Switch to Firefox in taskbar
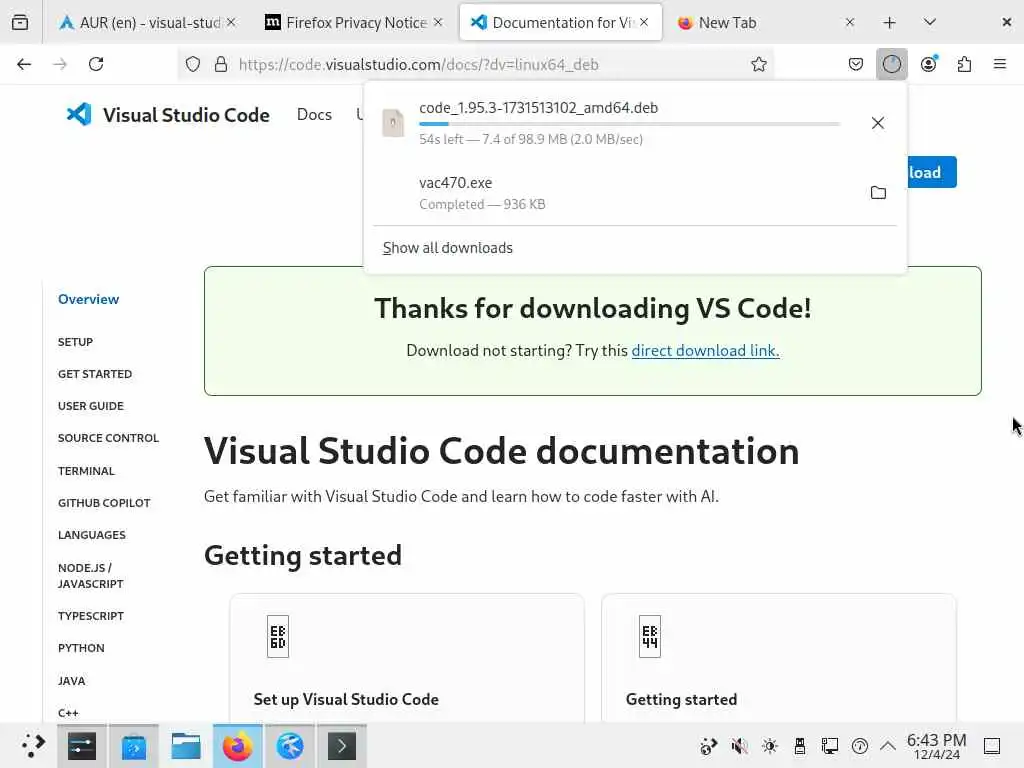 (x=238, y=746)
